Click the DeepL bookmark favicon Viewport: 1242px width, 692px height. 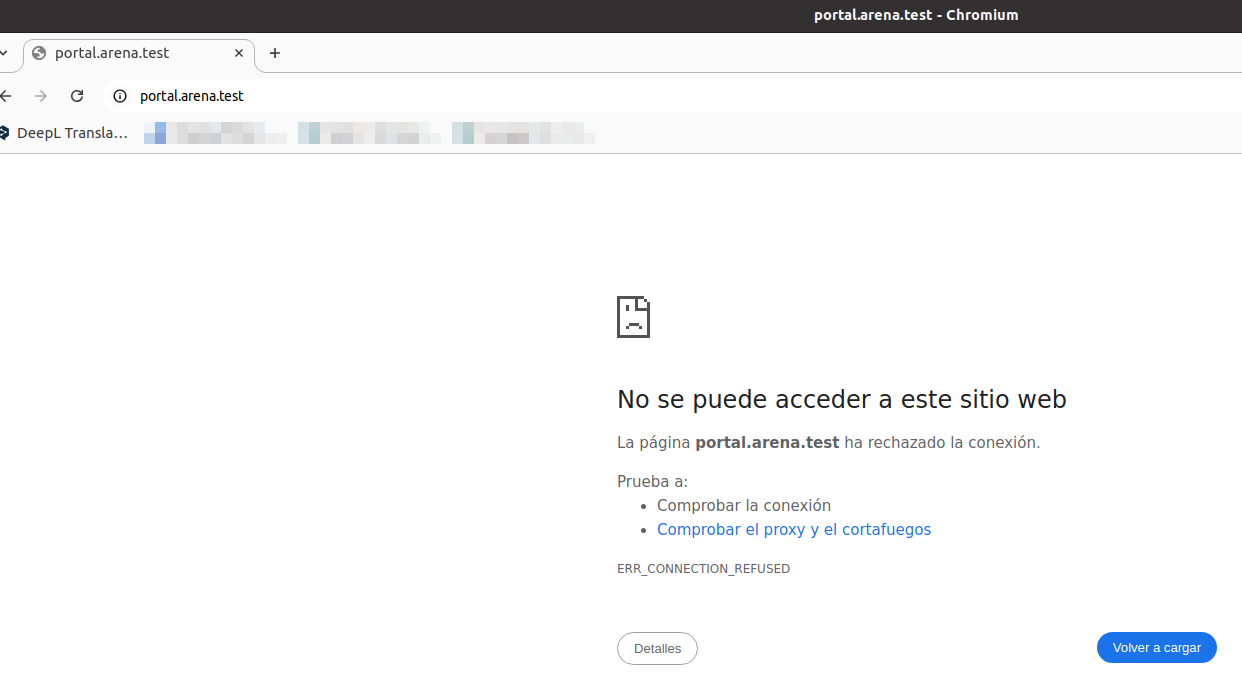pos(4,132)
